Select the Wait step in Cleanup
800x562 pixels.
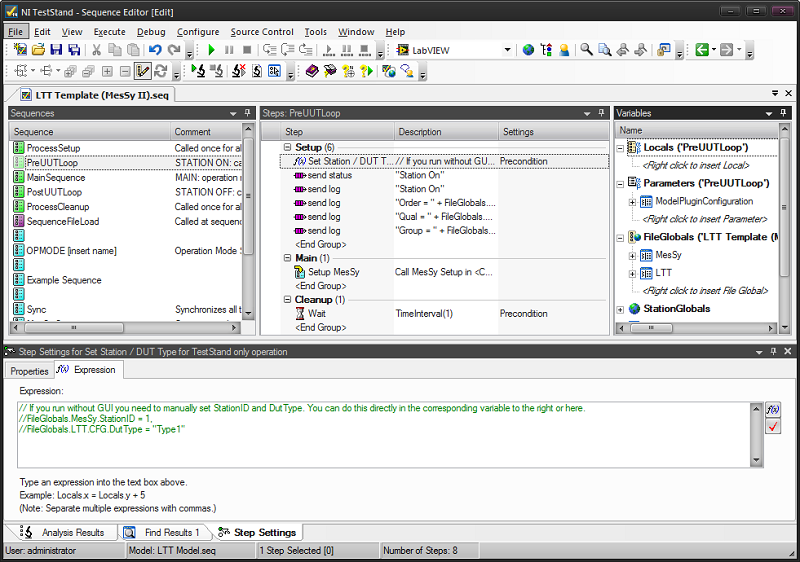coord(316,313)
